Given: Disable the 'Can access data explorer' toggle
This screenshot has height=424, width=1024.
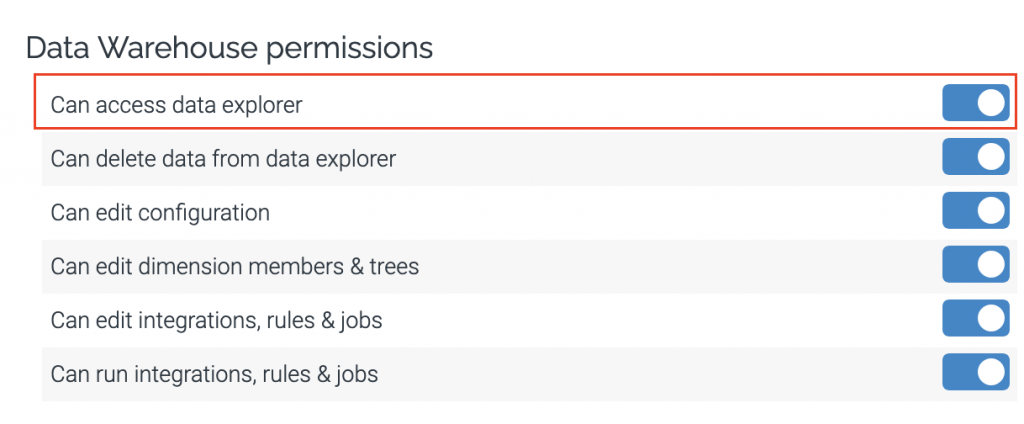Looking at the screenshot, I should point(975,103).
